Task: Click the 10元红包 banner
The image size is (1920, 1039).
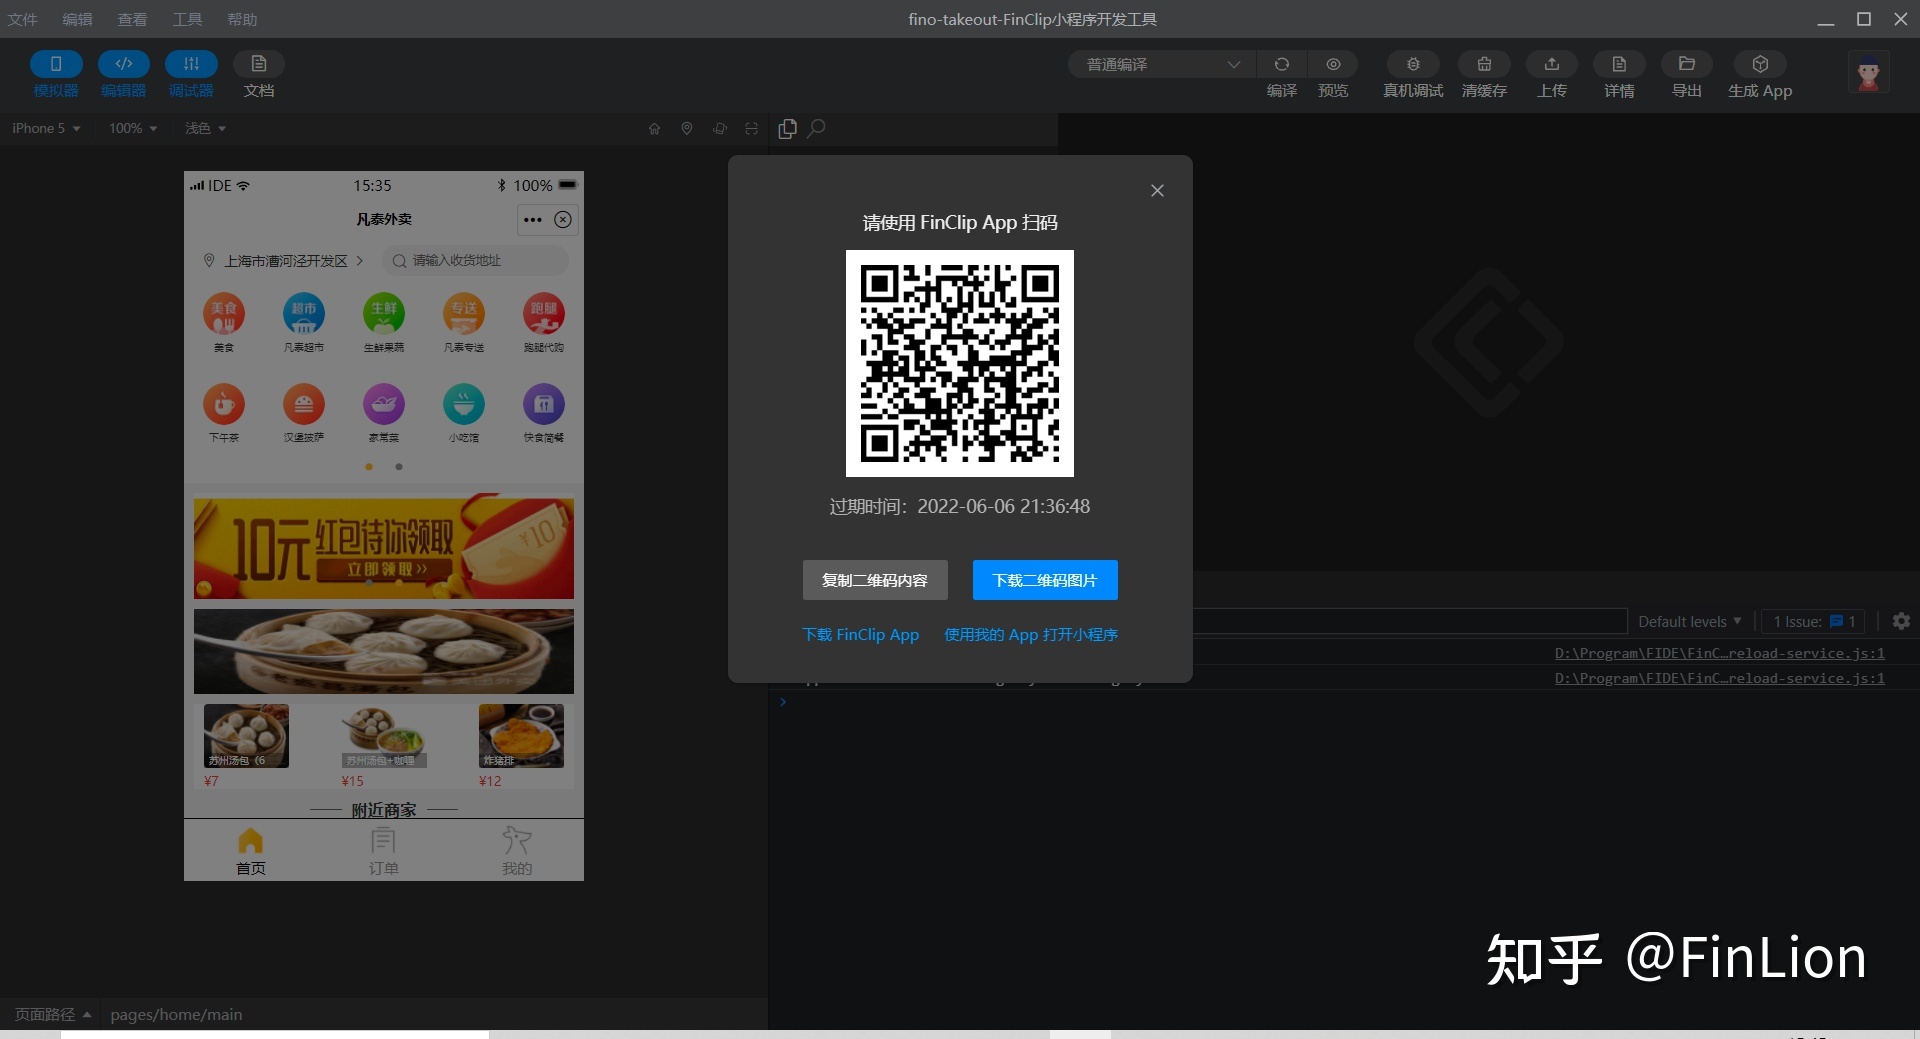Action: (384, 548)
